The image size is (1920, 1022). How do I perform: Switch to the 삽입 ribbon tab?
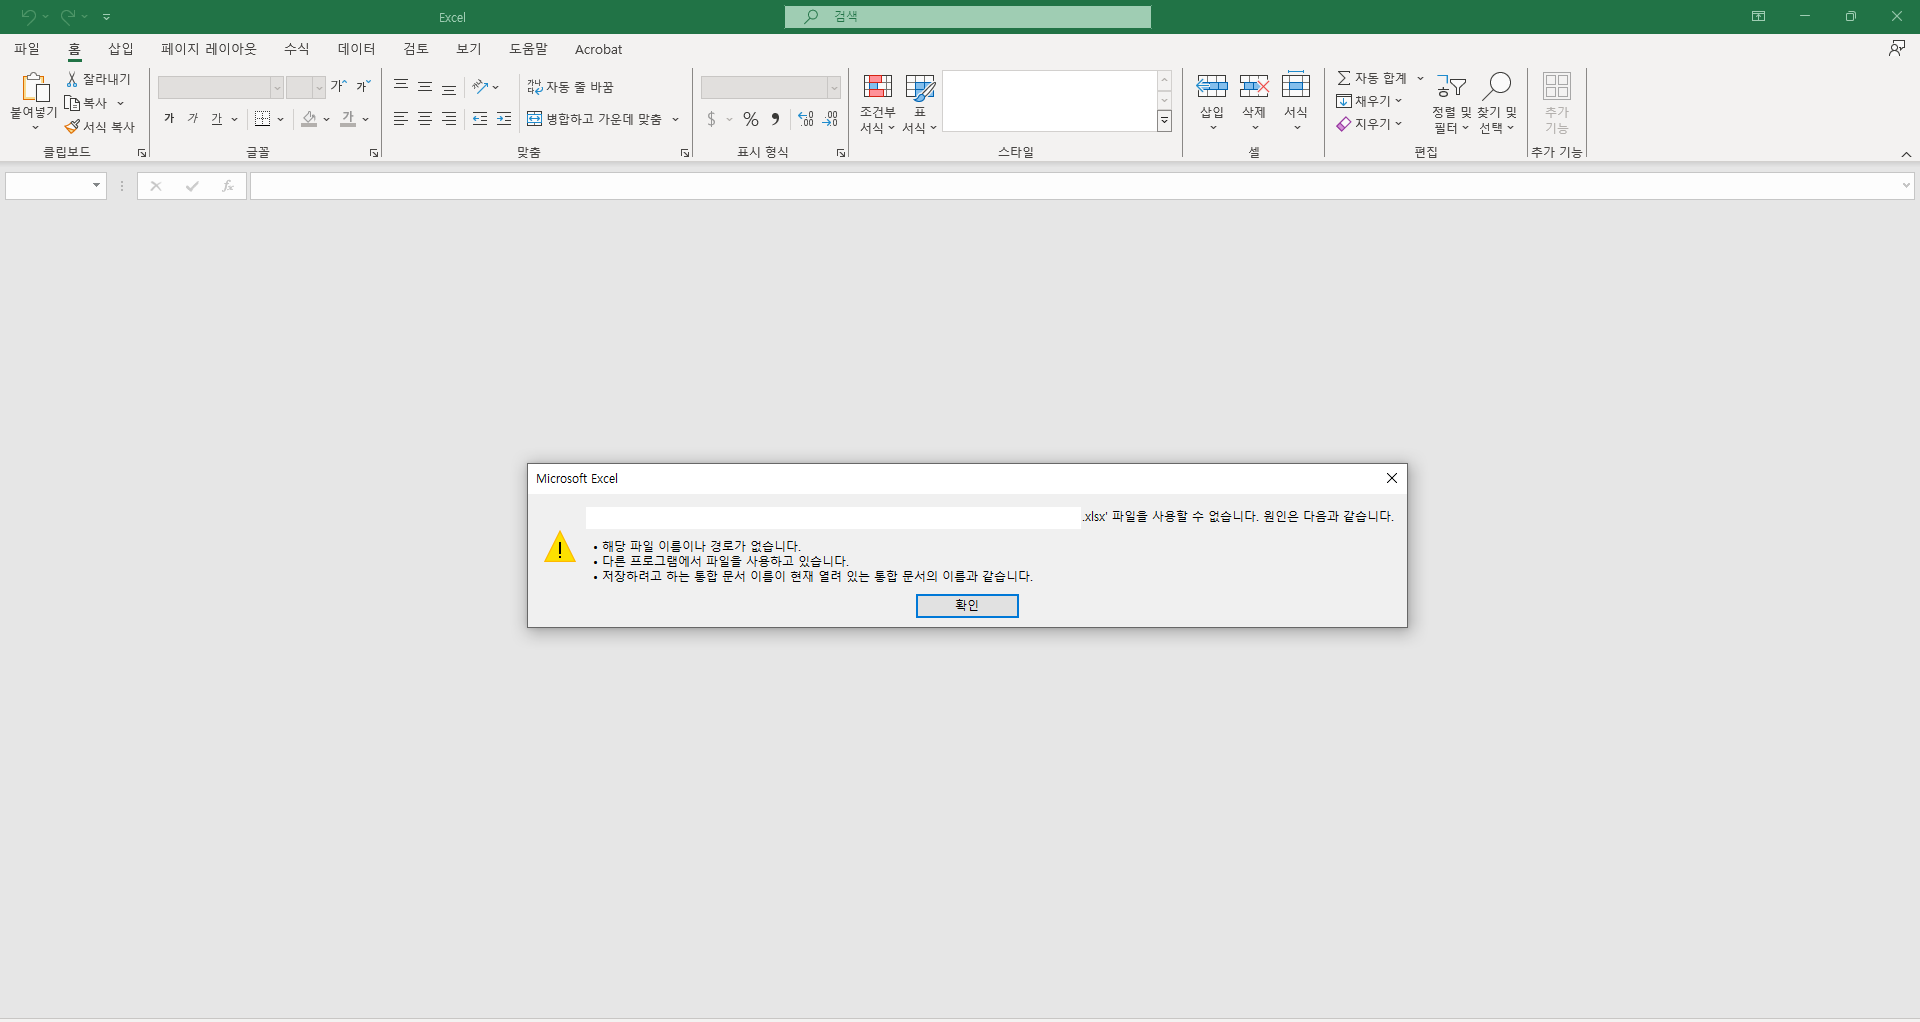pyautogui.click(x=121, y=49)
